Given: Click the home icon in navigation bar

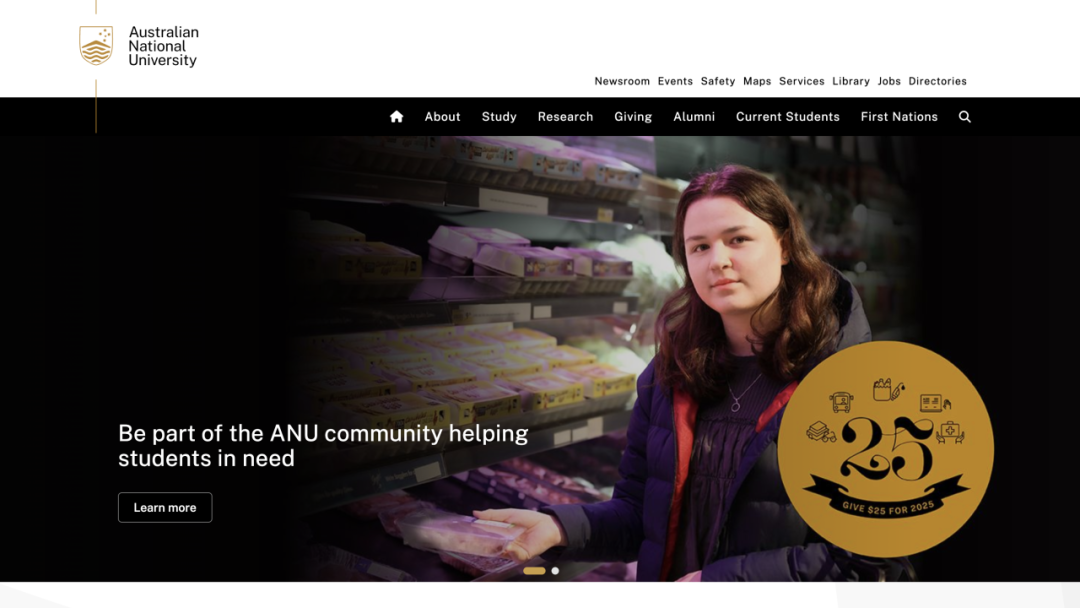Looking at the screenshot, I should pyautogui.click(x=396, y=116).
